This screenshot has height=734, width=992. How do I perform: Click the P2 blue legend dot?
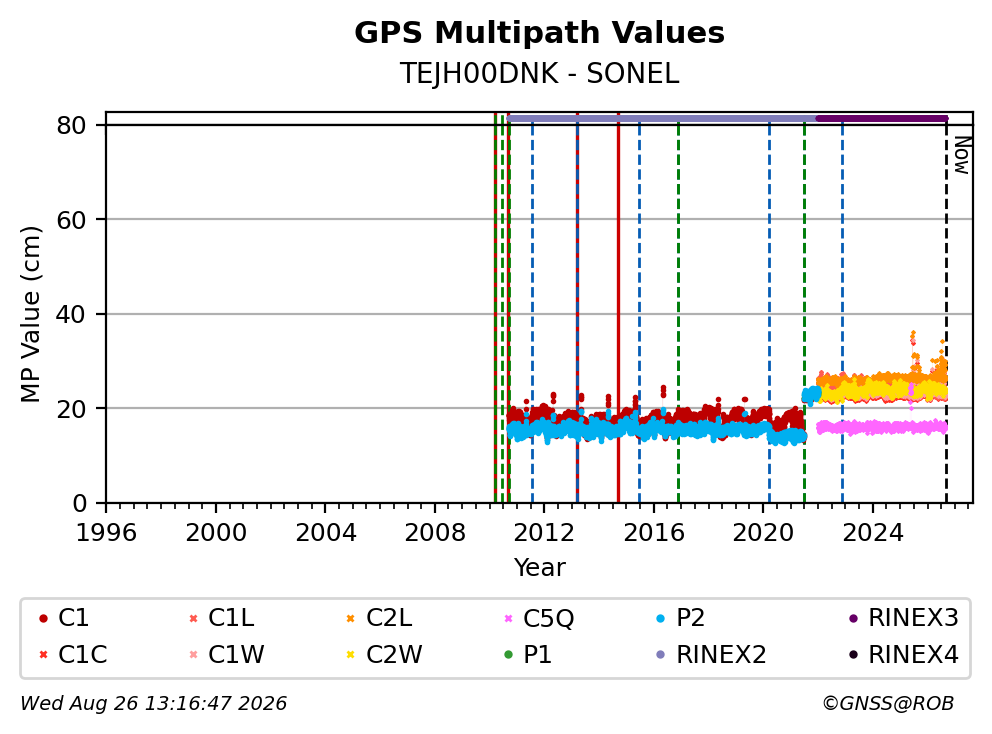coord(661,618)
